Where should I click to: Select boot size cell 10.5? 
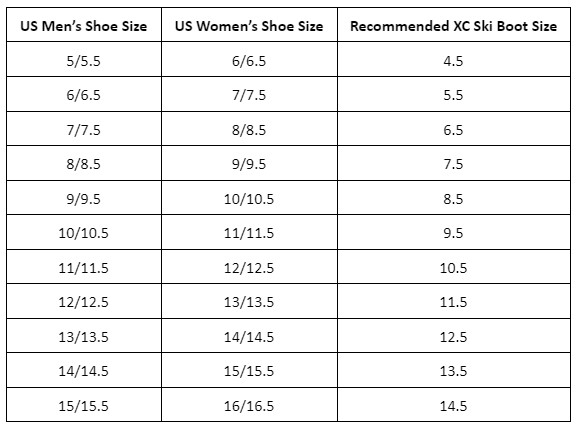pos(454,267)
